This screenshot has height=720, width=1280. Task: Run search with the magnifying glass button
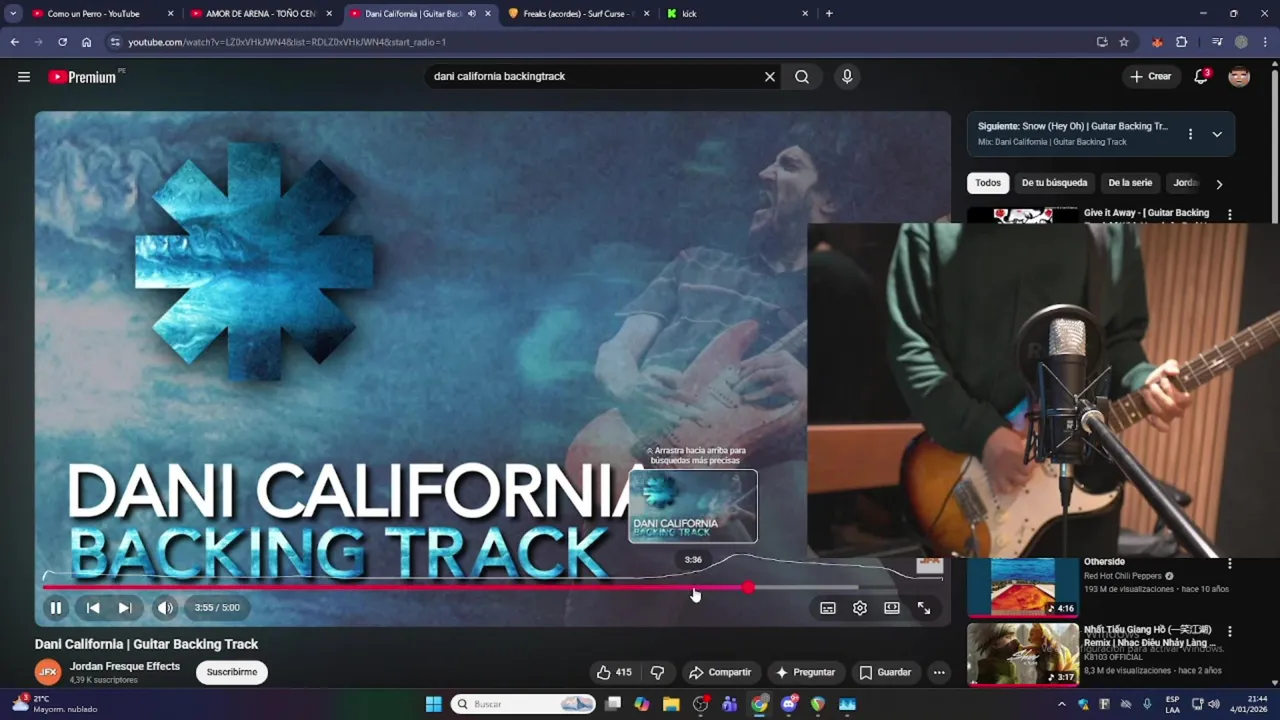[x=802, y=77]
